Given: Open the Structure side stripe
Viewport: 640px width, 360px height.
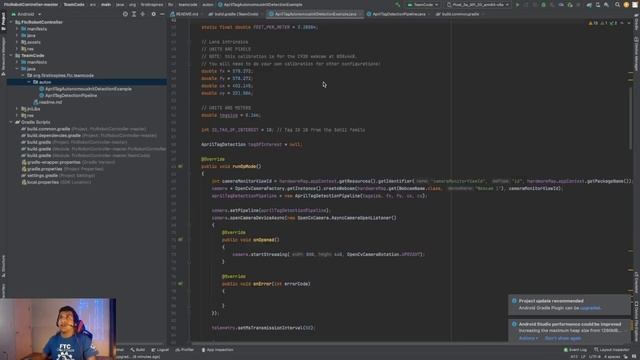Looking at the screenshot, I should pos(3,266).
